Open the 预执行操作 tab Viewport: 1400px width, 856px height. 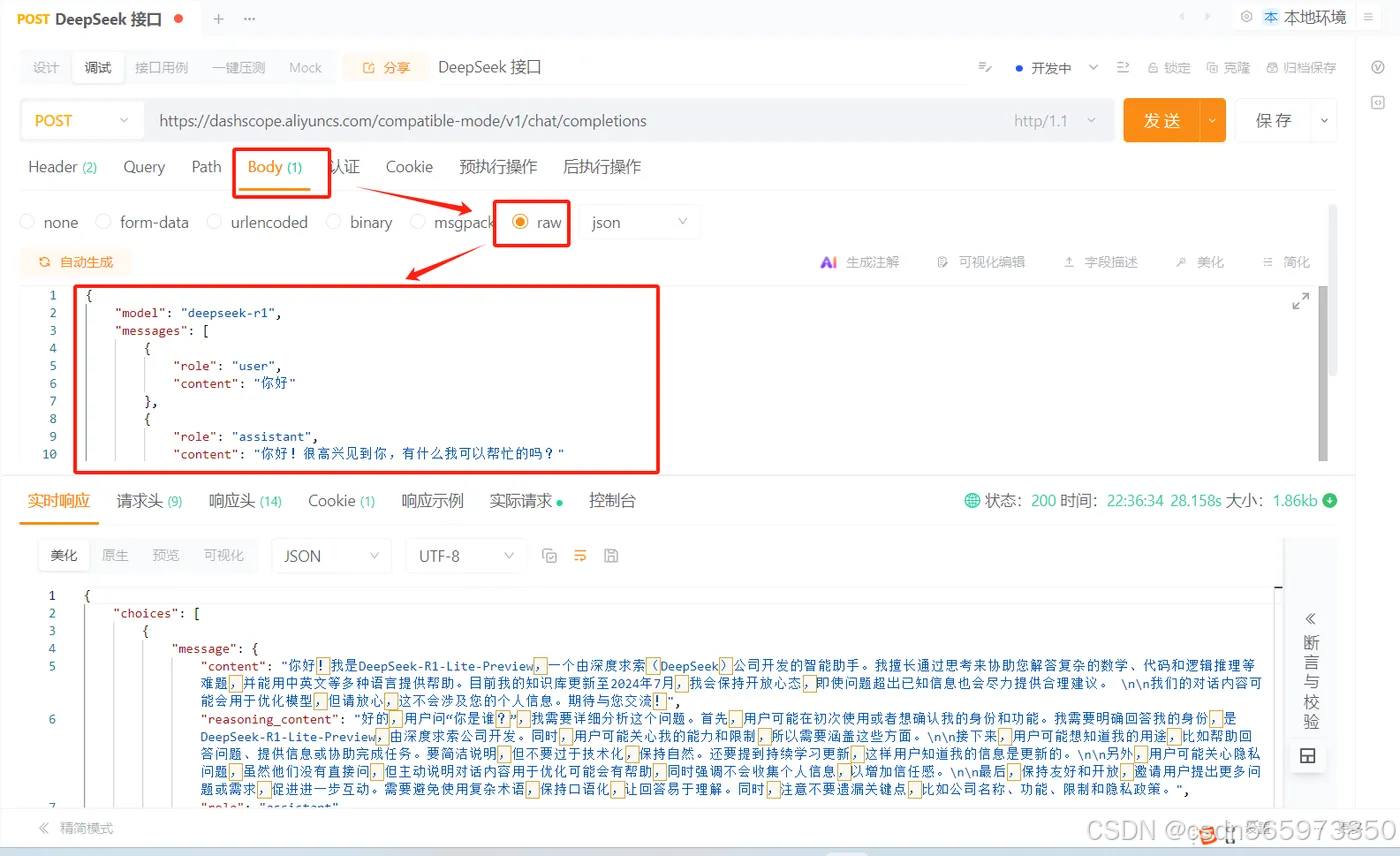coord(498,167)
